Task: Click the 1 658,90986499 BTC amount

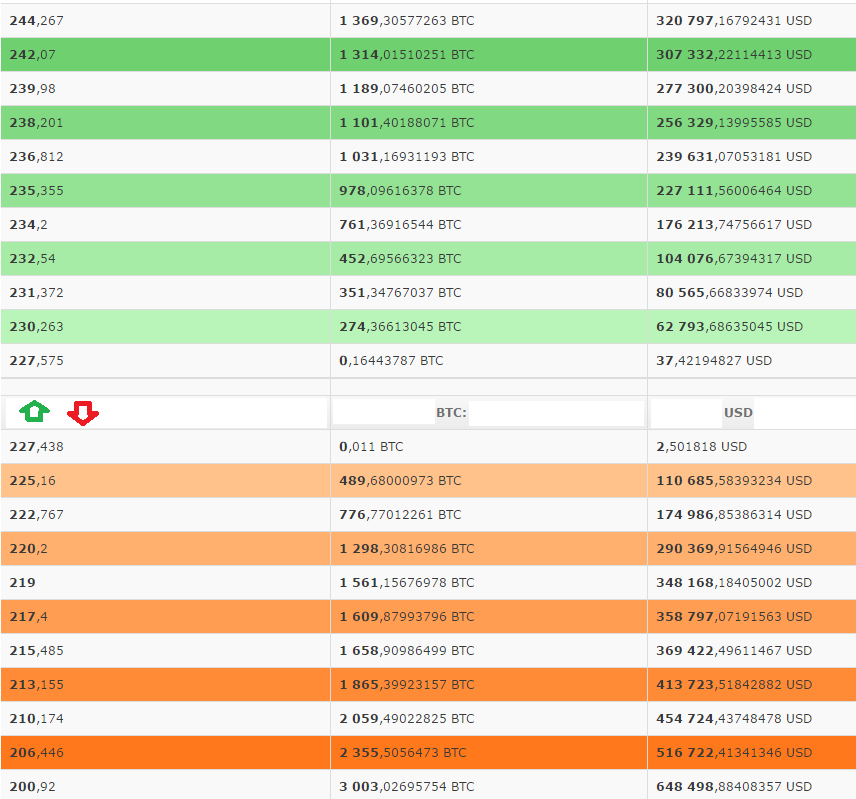Action: click(x=407, y=651)
